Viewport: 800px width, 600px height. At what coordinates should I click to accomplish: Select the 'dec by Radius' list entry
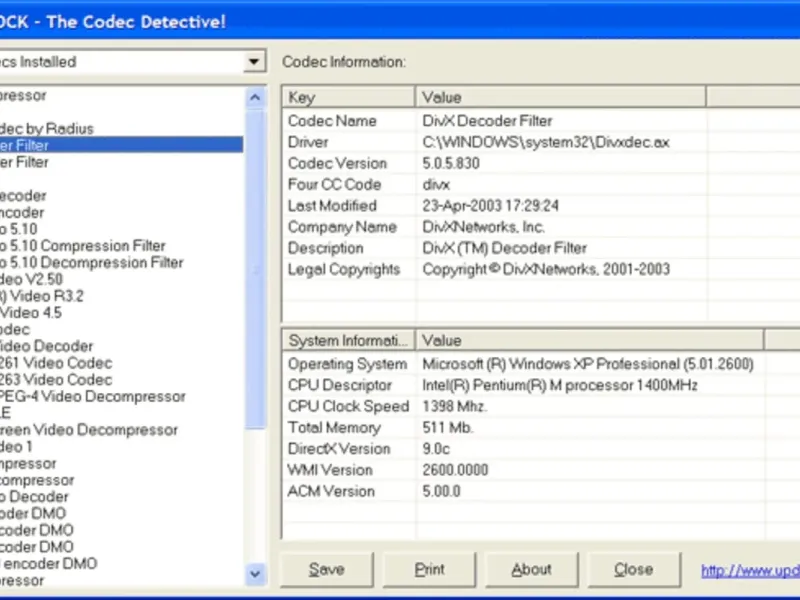point(47,129)
